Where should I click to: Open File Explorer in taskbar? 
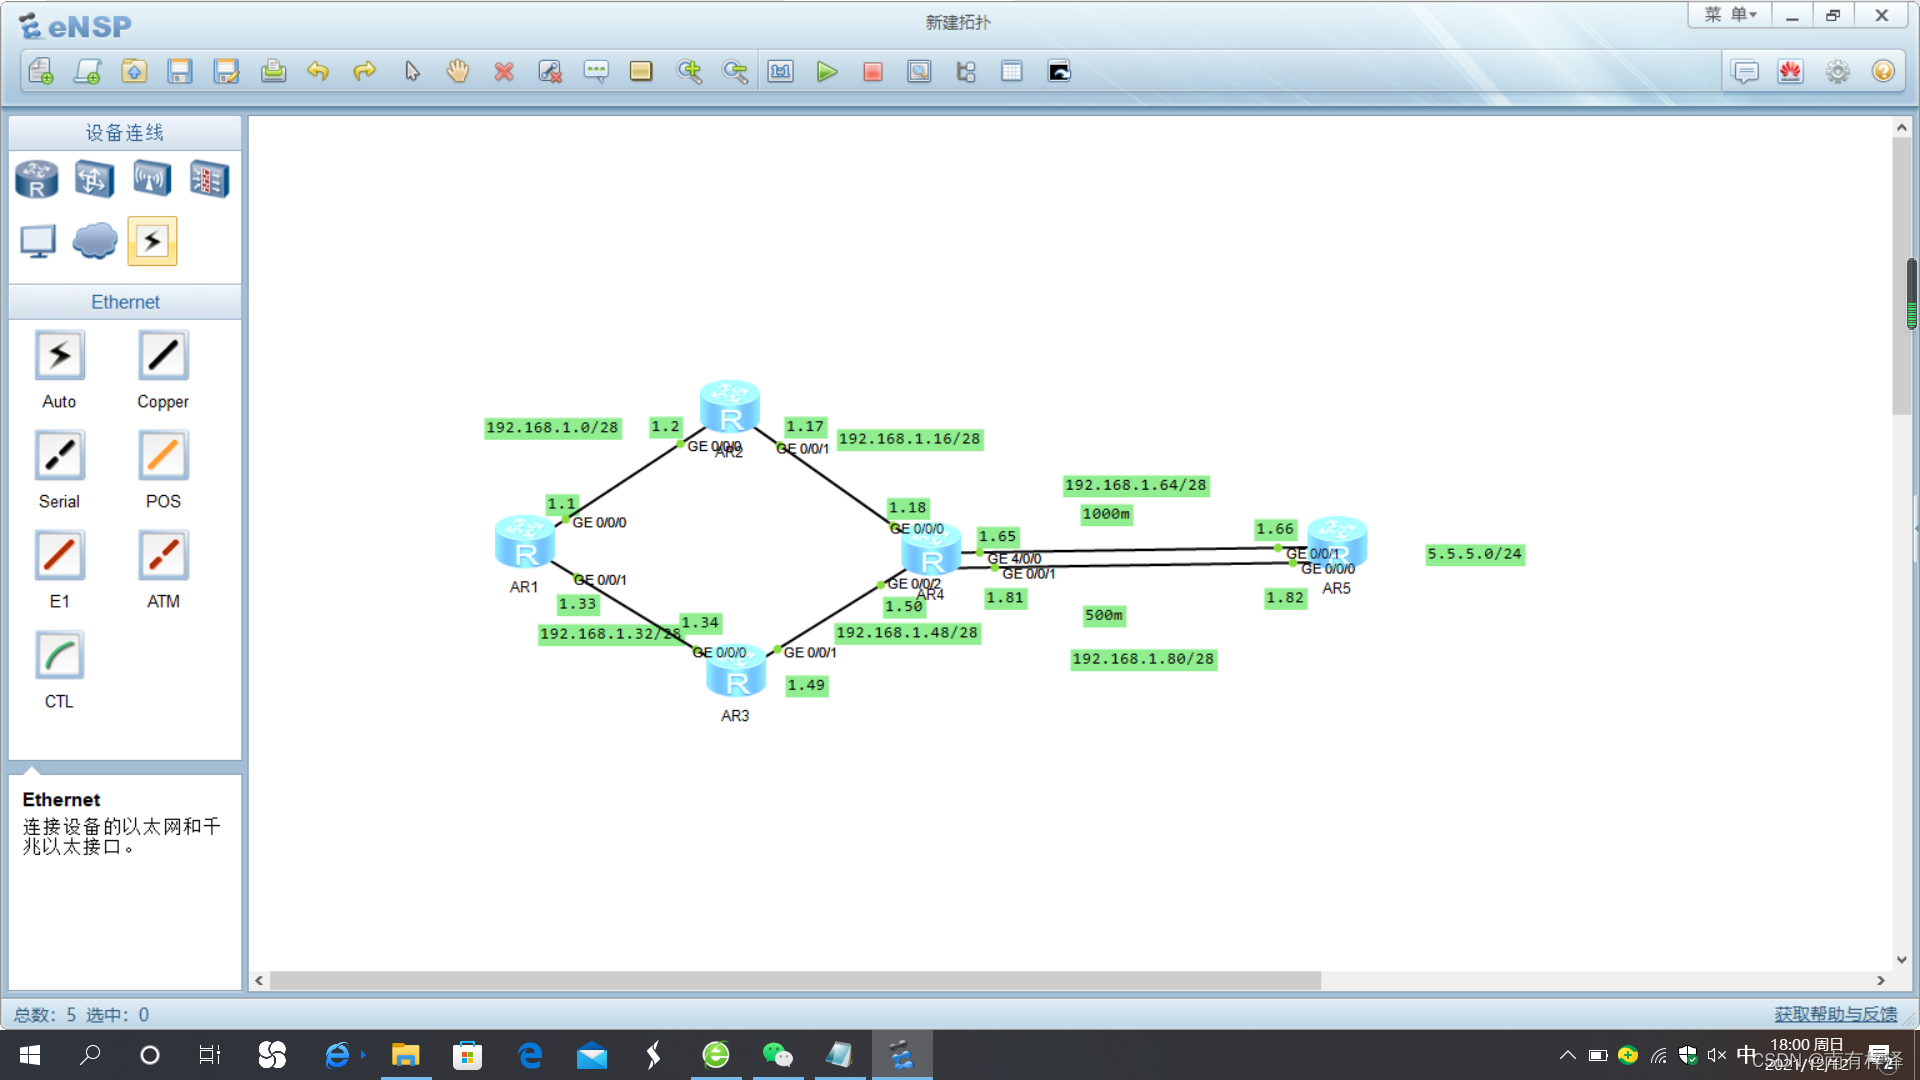(x=405, y=1055)
